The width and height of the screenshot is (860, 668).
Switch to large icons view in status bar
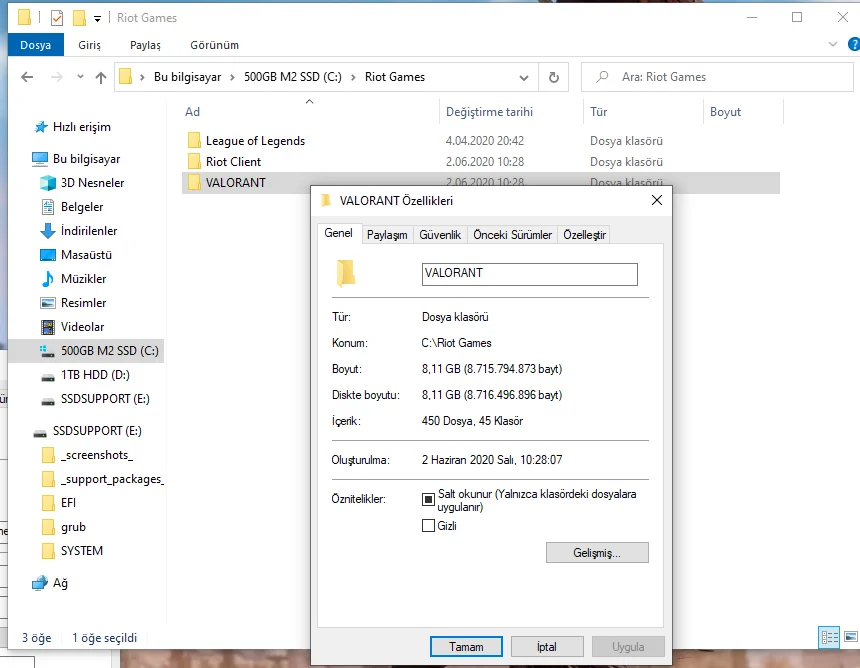pyautogui.click(x=851, y=637)
